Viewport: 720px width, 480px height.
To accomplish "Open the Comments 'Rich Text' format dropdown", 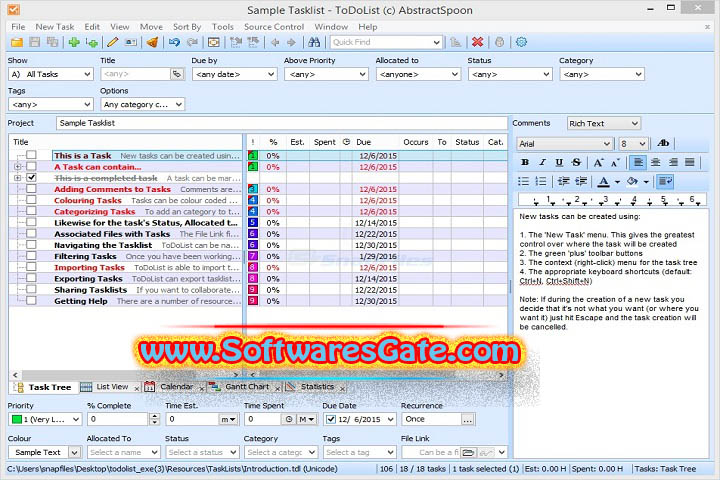I will pyautogui.click(x=603, y=123).
